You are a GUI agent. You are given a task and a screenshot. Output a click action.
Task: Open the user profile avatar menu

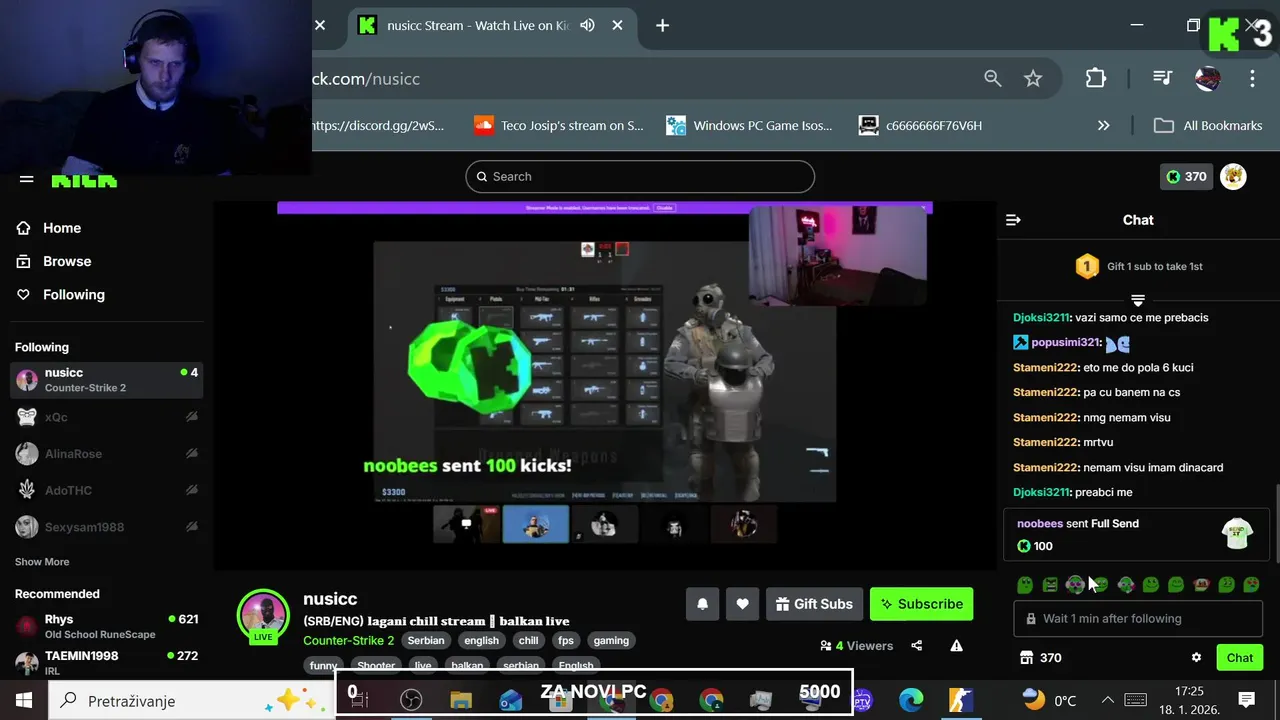1233,177
